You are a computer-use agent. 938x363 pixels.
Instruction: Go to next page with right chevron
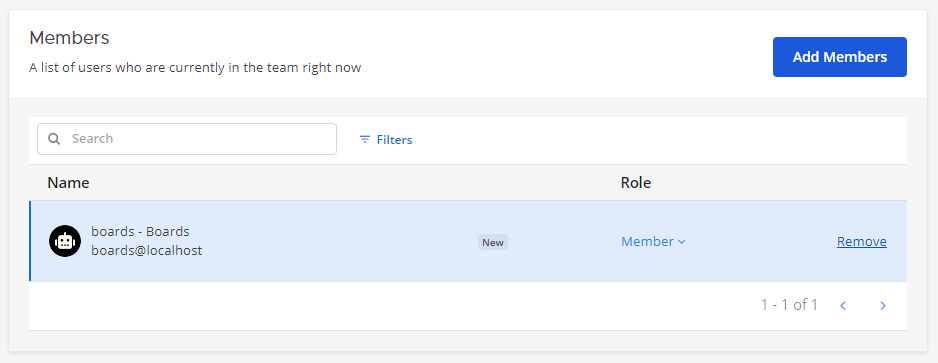[x=883, y=306]
